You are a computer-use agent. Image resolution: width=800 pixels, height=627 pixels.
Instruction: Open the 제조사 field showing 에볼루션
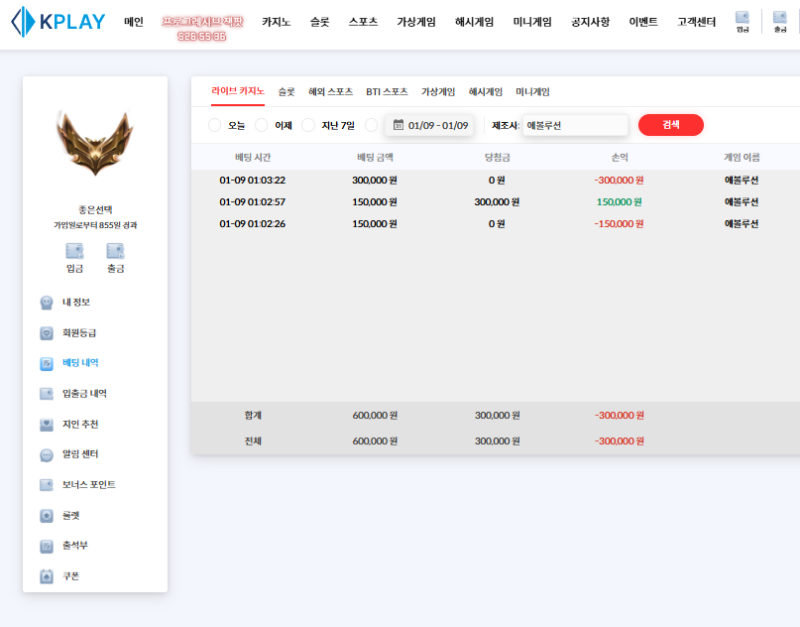pyautogui.click(x=574, y=125)
